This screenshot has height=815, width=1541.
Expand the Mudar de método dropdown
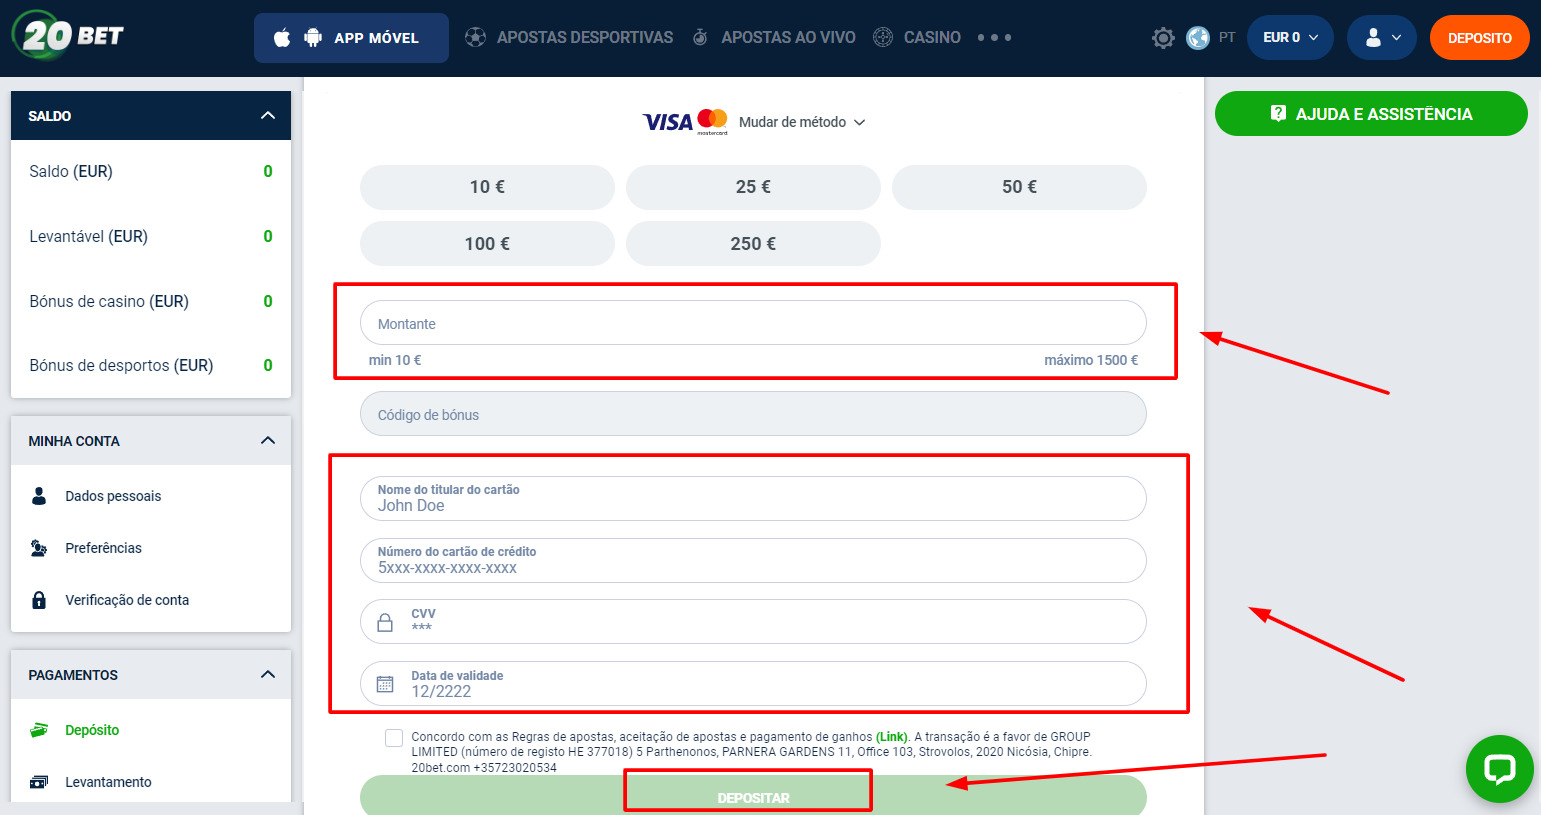[802, 122]
